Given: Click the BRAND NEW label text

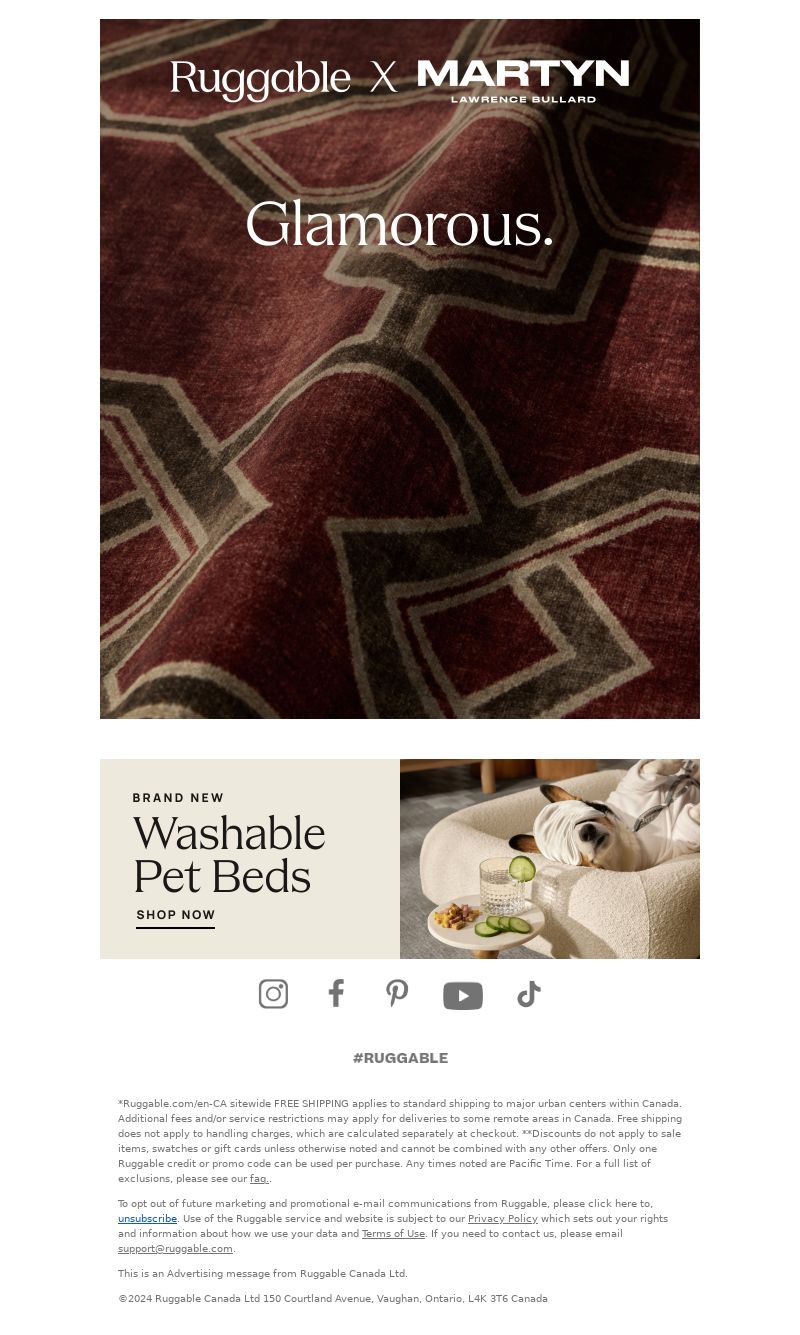Looking at the screenshot, I should (x=178, y=798).
